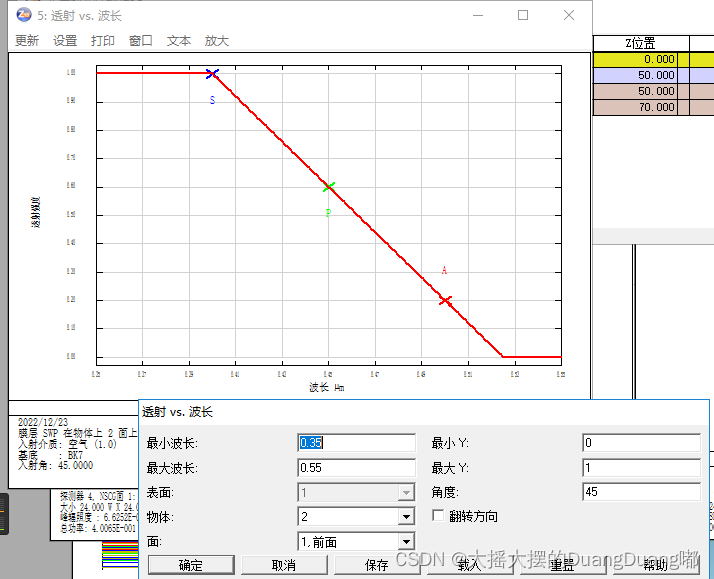The height and width of the screenshot is (579, 714).
Task: Close the 透射 vs. 波长 plot window
Action: [x=569, y=15]
